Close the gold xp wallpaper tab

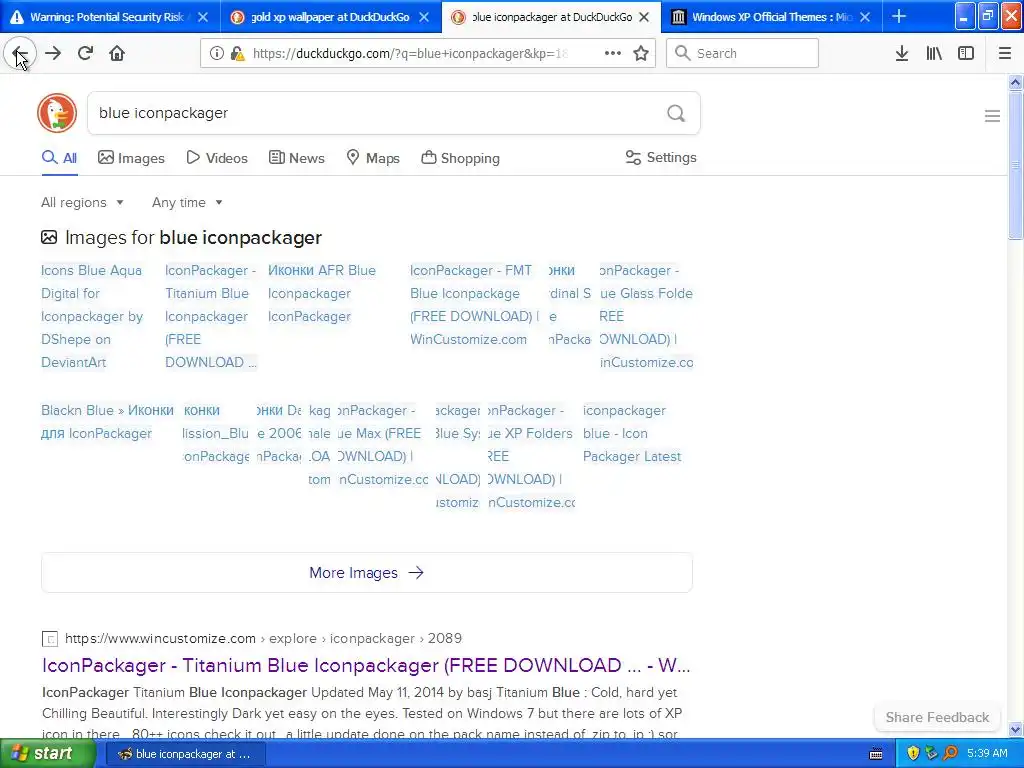pyautogui.click(x=424, y=17)
